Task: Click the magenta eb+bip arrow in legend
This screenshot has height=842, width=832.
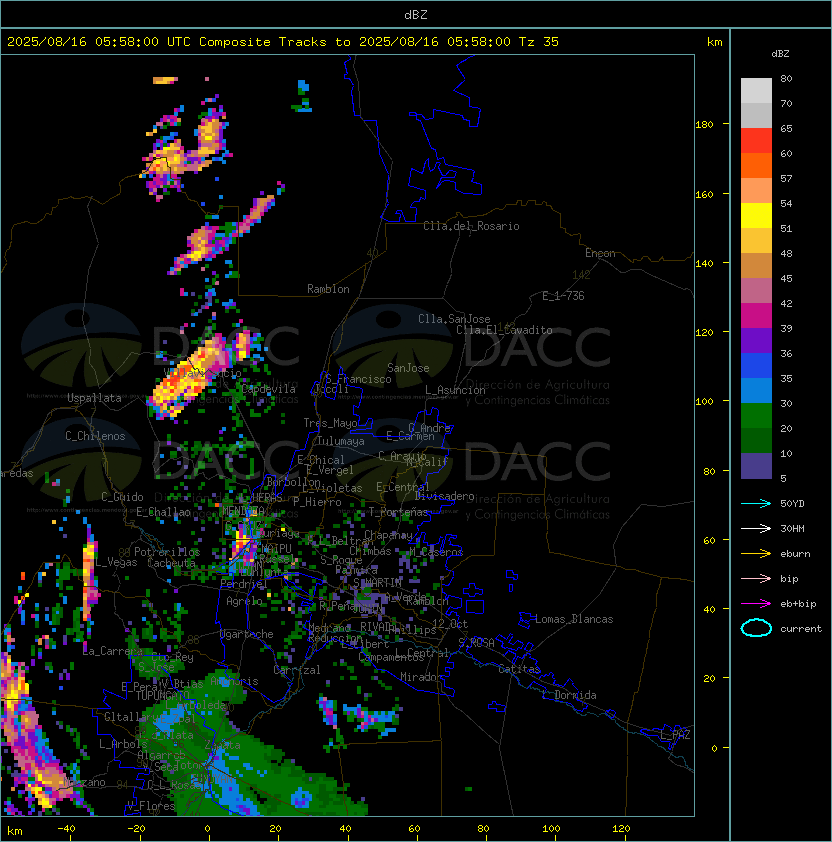Action: 756,604
